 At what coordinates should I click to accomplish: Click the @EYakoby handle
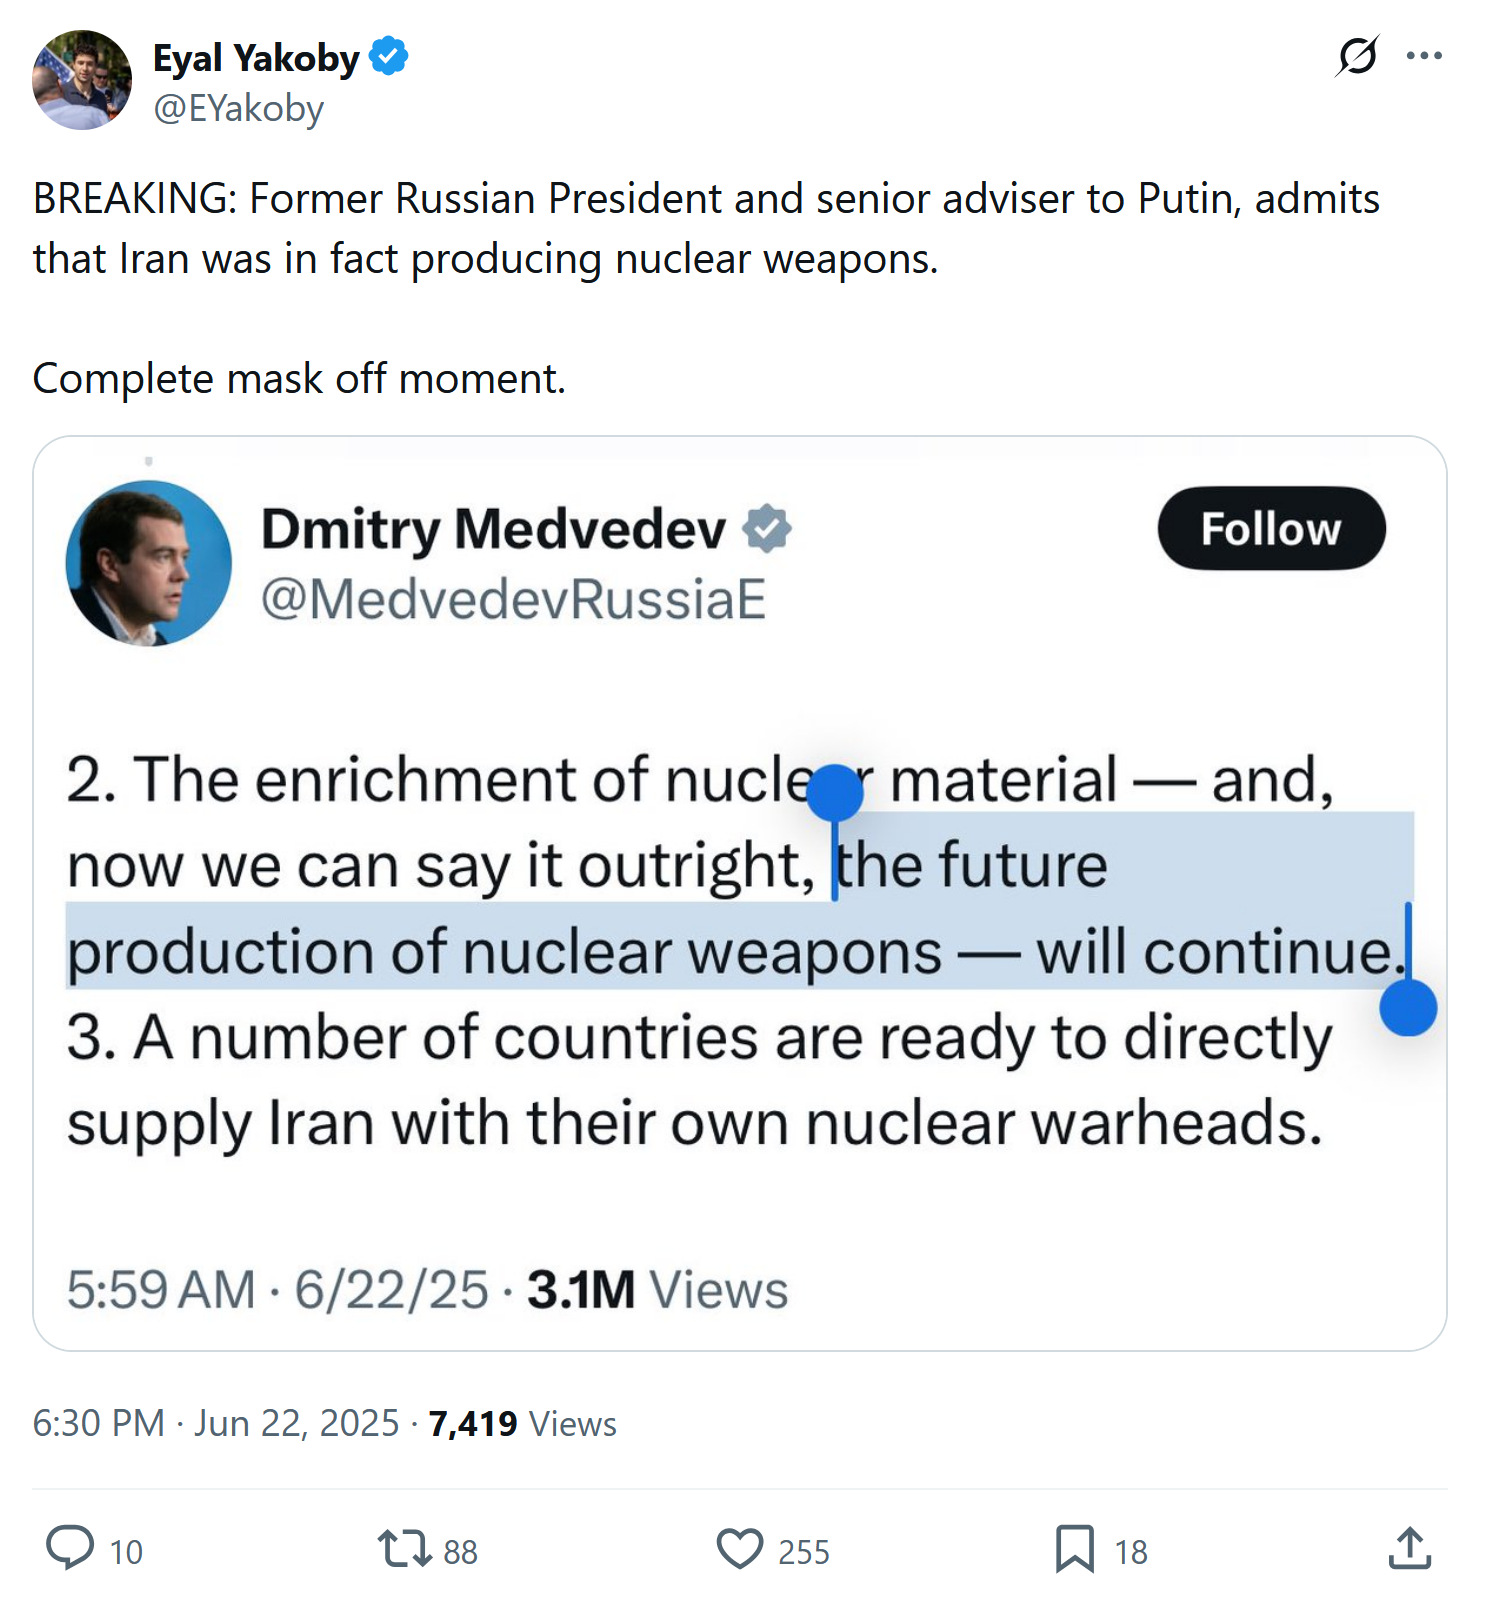click(238, 108)
